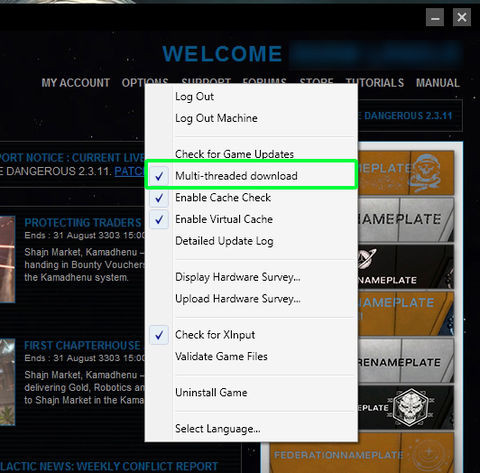The width and height of the screenshot is (480, 473).
Task: Enable Detailed Update Log option
Action: point(251,241)
